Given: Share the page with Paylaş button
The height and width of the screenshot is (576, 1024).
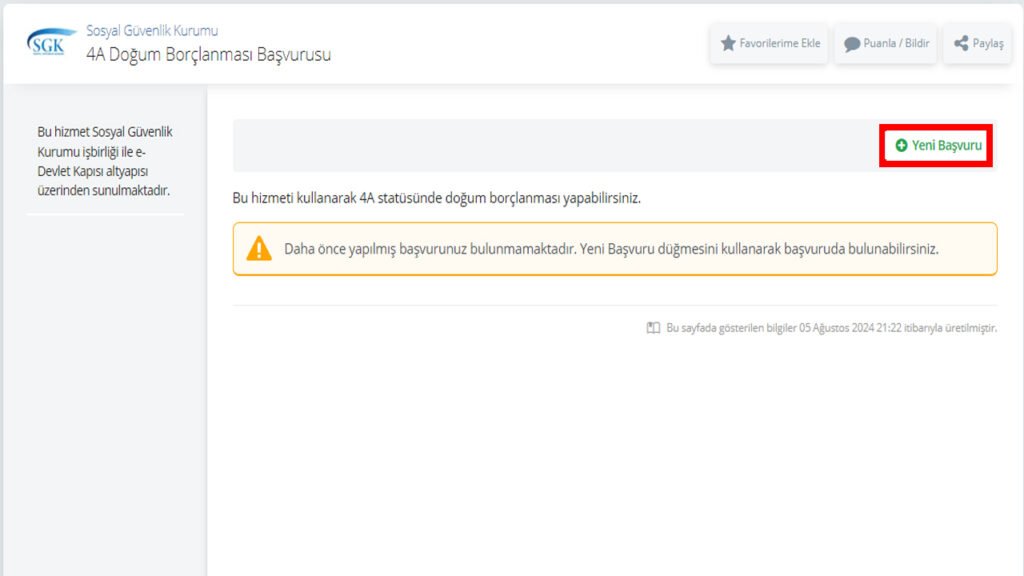Looking at the screenshot, I should [978, 44].
